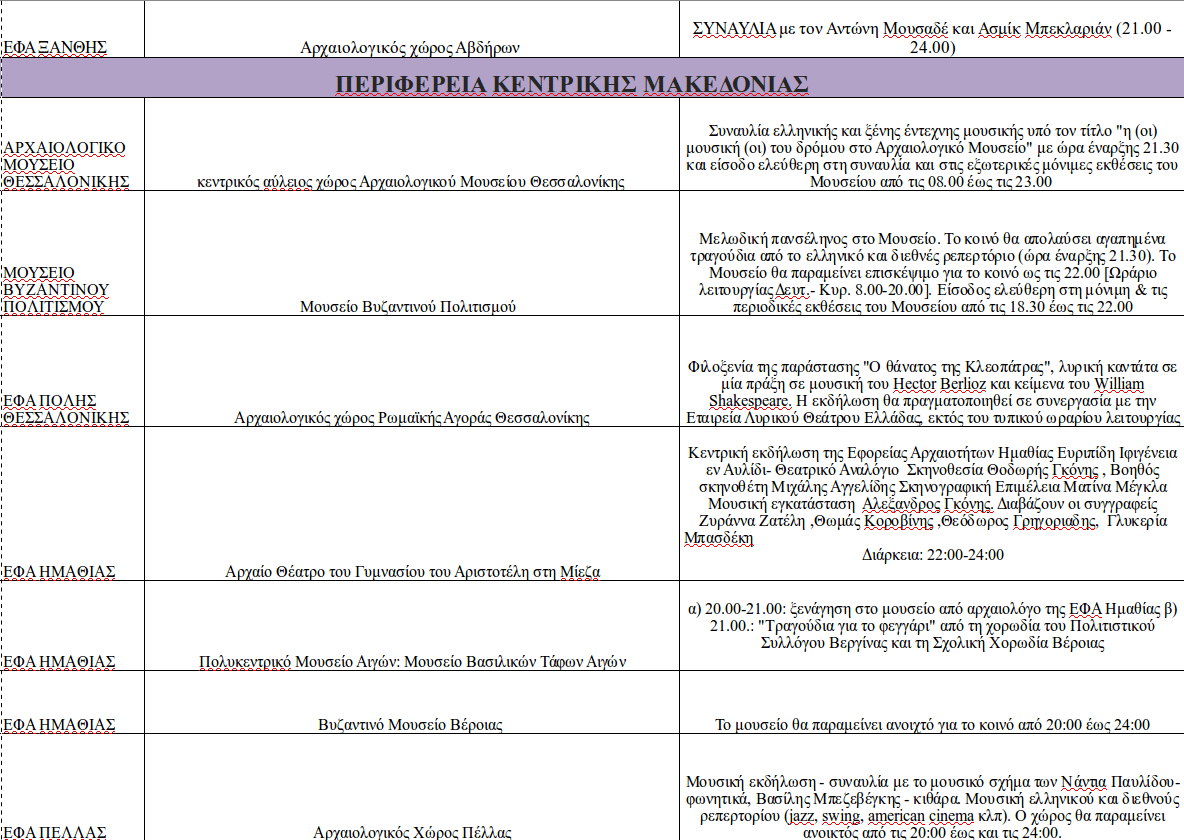Click the κεντρικός αύλειος χώρος venue cell
1184x840 pixels.
[410, 181]
